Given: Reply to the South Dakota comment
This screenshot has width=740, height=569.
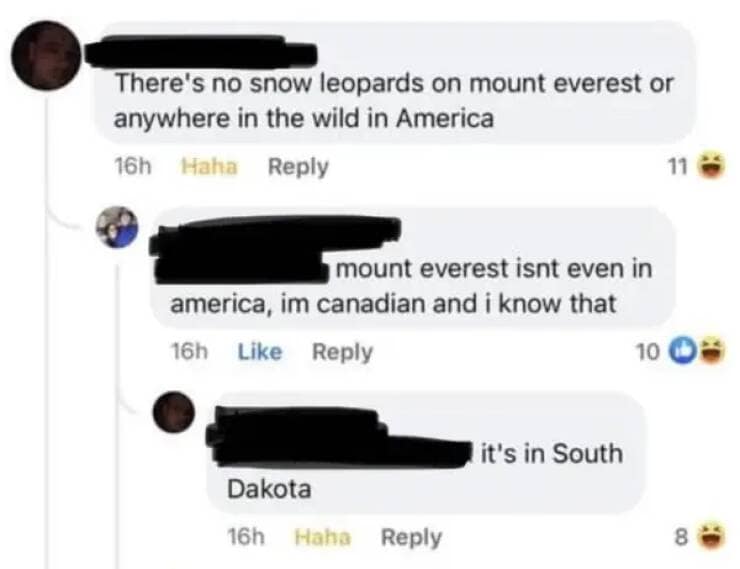Looking at the screenshot, I should point(412,538).
